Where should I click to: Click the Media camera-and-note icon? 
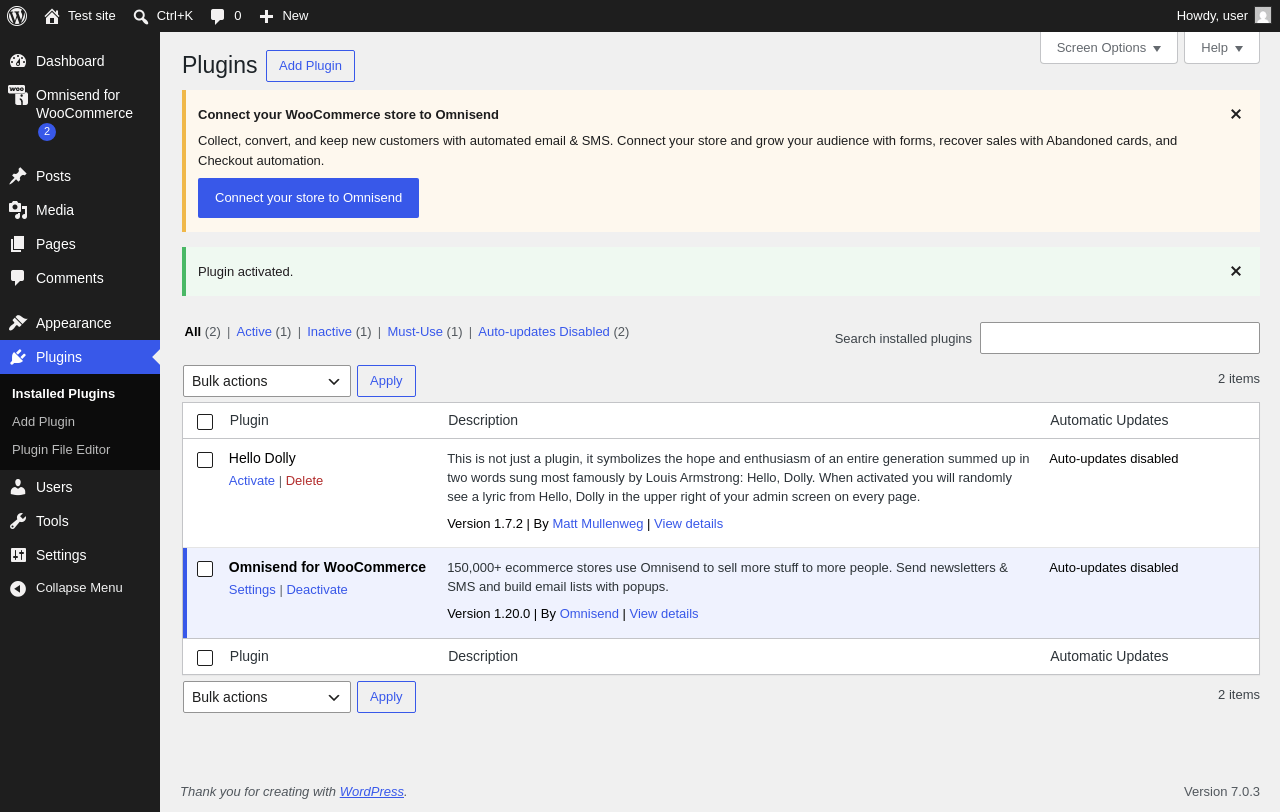18,210
